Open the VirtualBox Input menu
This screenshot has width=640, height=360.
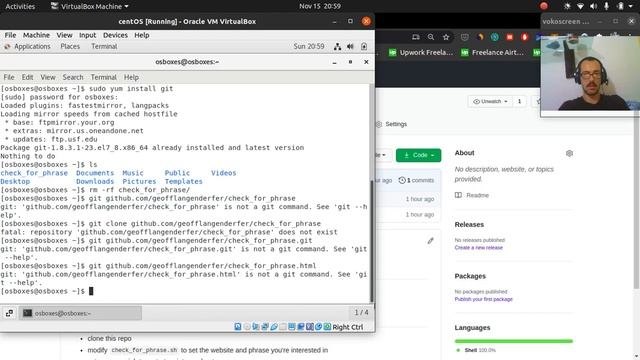tap(87, 35)
